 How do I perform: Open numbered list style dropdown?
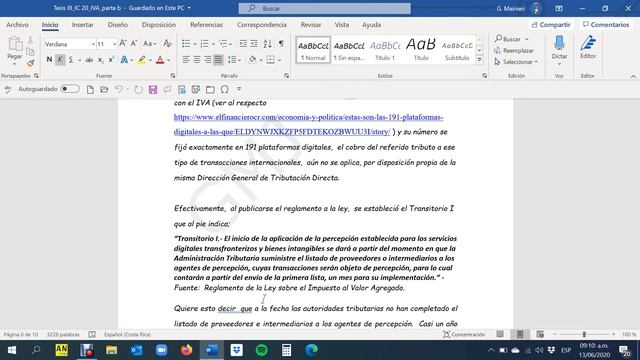tap(213, 44)
